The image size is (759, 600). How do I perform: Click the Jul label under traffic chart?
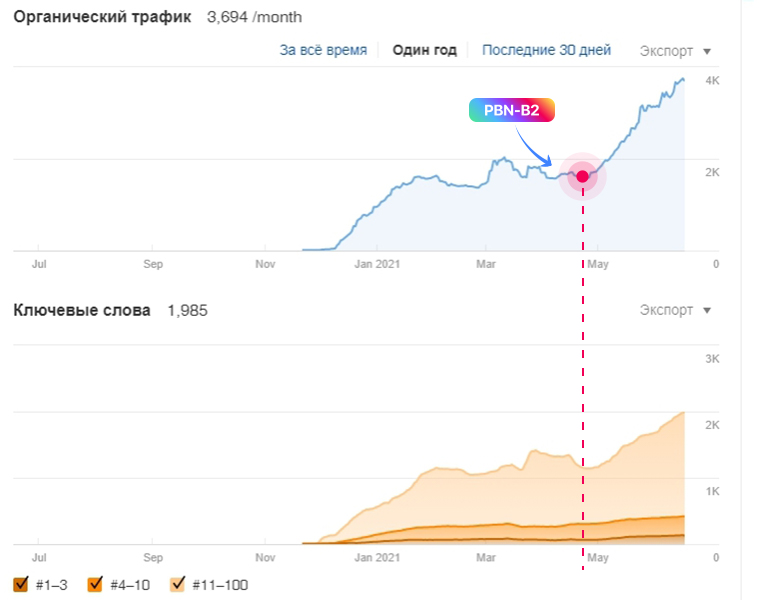40,265
